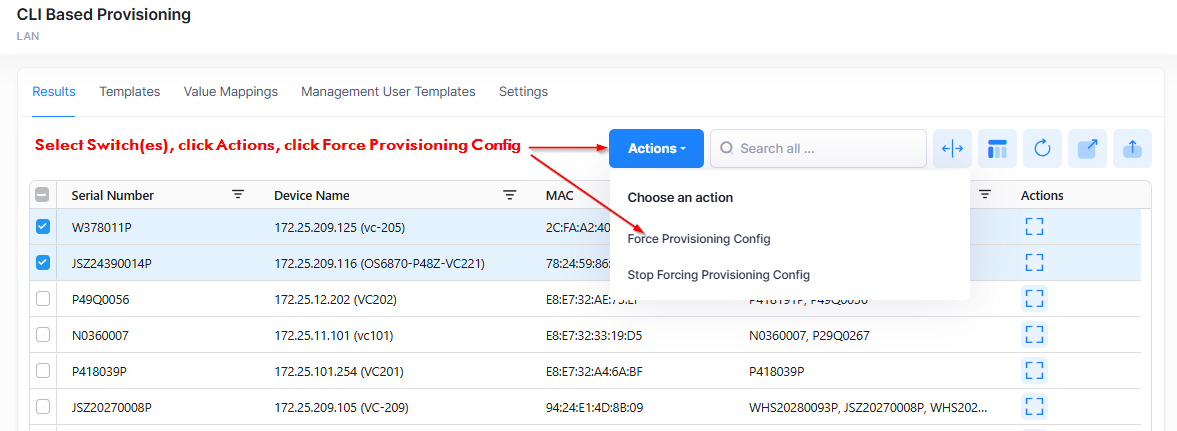Click the refresh results icon

1042,149
